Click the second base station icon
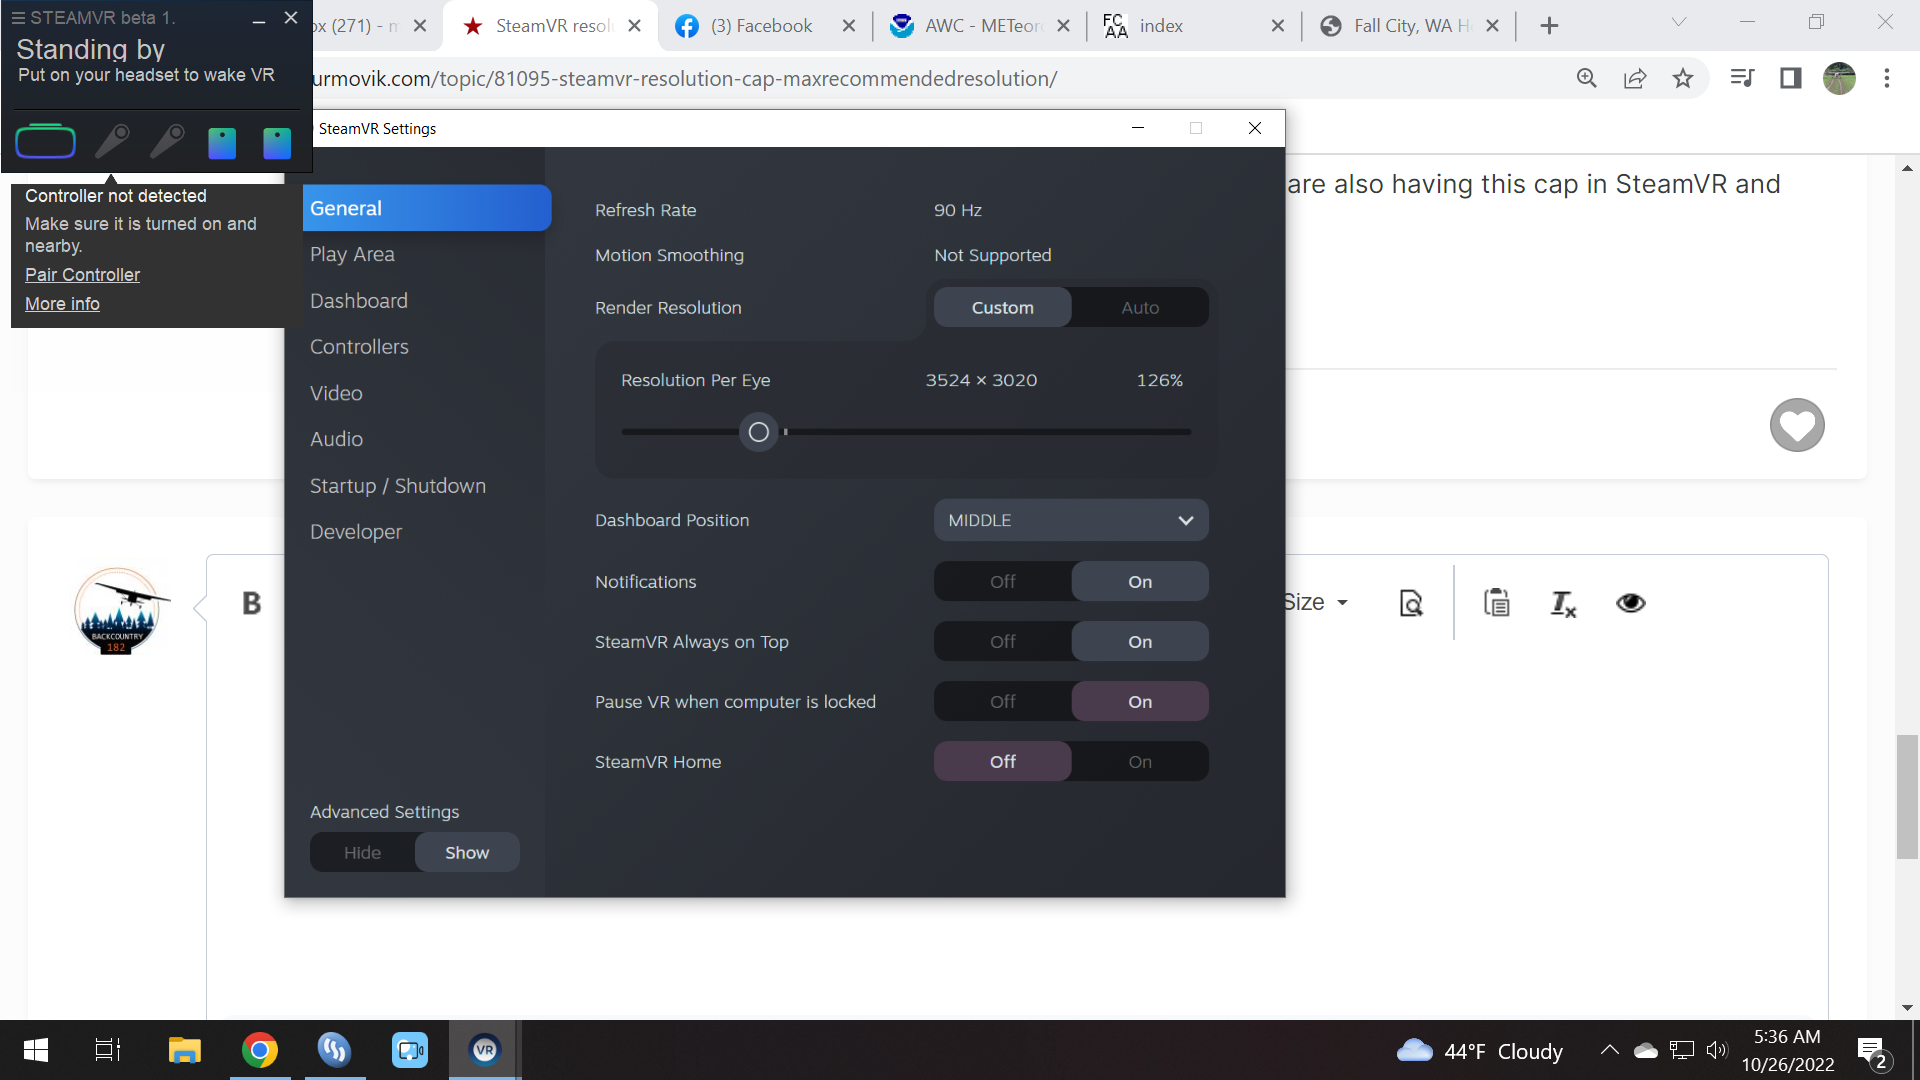The height and width of the screenshot is (1080, 1920). pos(277,143)
